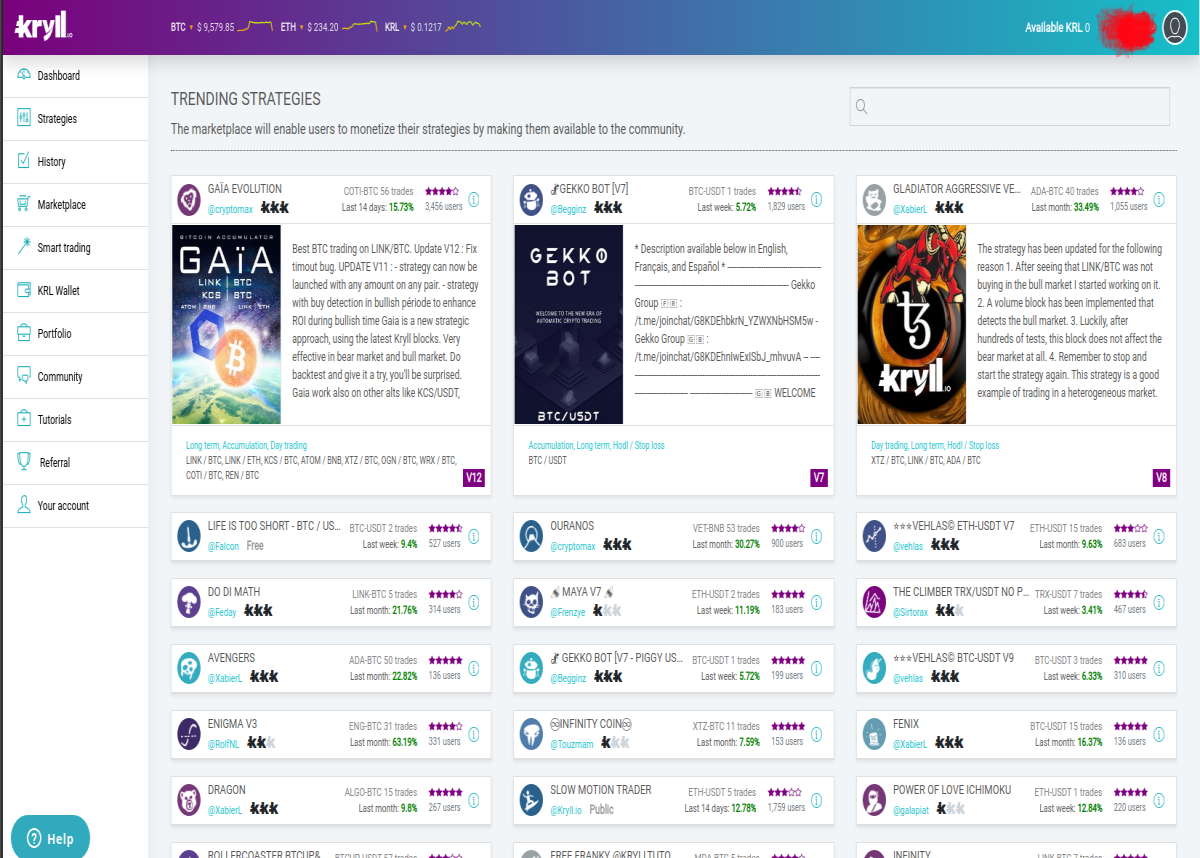The image size is (1200, 858).
Task: Click the VEHLAS ETH-USDT V7 strategy title
Action: pos(954,525)
